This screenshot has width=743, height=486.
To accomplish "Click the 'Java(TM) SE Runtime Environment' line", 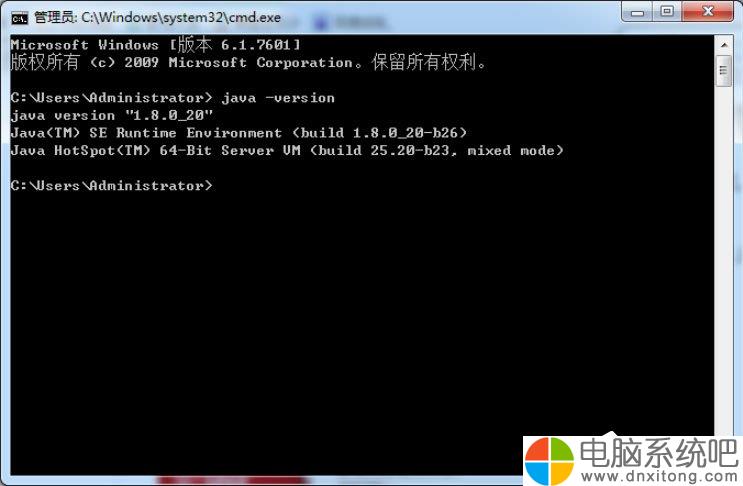I will pyautogui.click(x=238, y=133).
